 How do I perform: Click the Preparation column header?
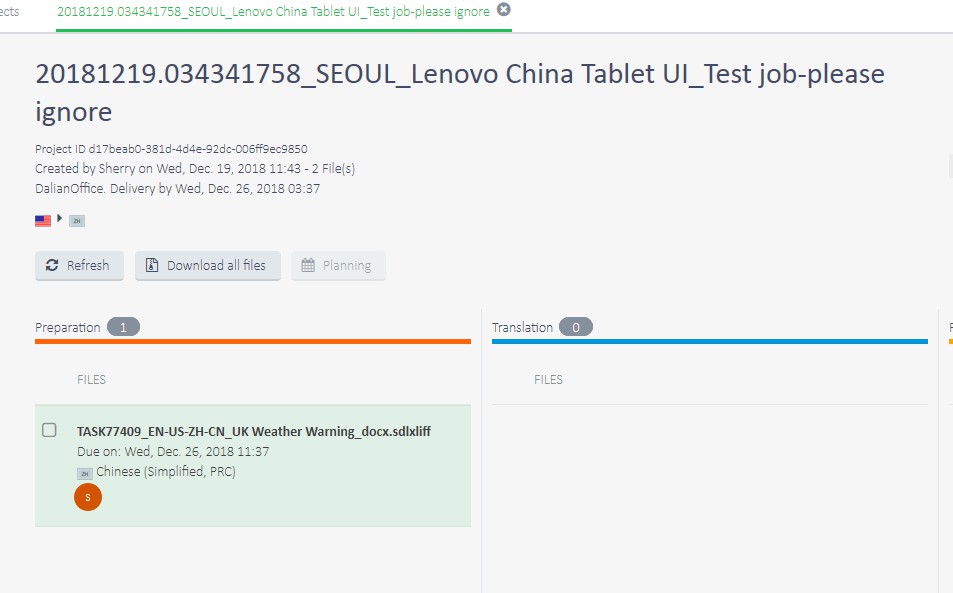pyautogui.click(x=68, y=328)
